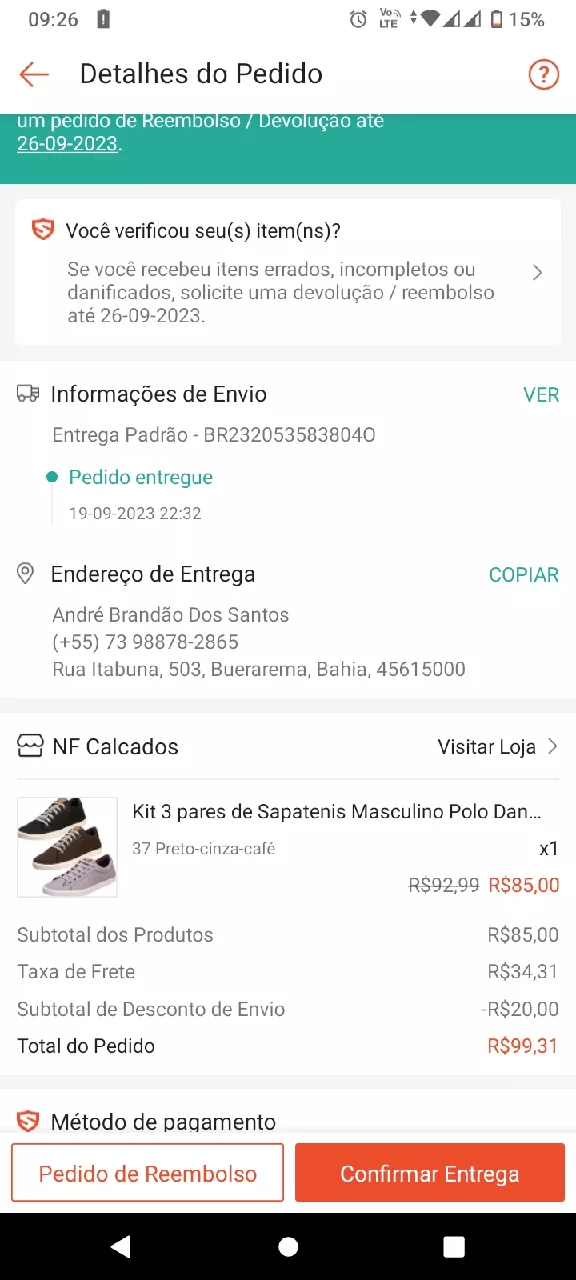Open the Kit 3 pares de Sapatenis title
Image resolution: width=576 pixels, height=1280 pixels.
[x=337, y=811]
